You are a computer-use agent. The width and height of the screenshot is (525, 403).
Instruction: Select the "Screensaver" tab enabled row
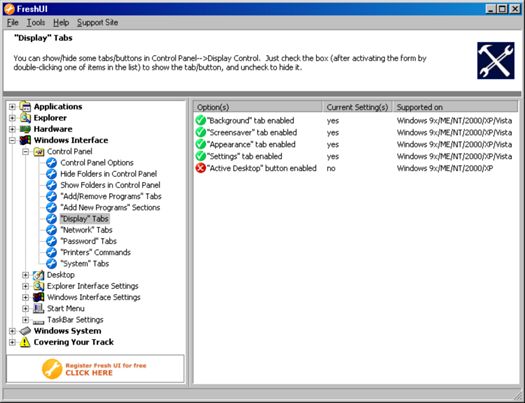(x=355, y=133)
